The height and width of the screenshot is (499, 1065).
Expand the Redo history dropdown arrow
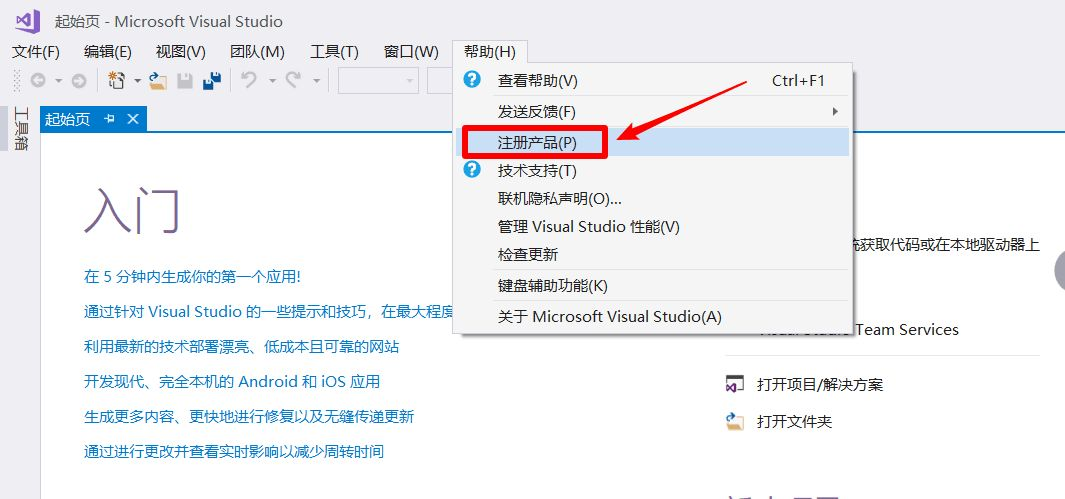(x=316, y=81)
